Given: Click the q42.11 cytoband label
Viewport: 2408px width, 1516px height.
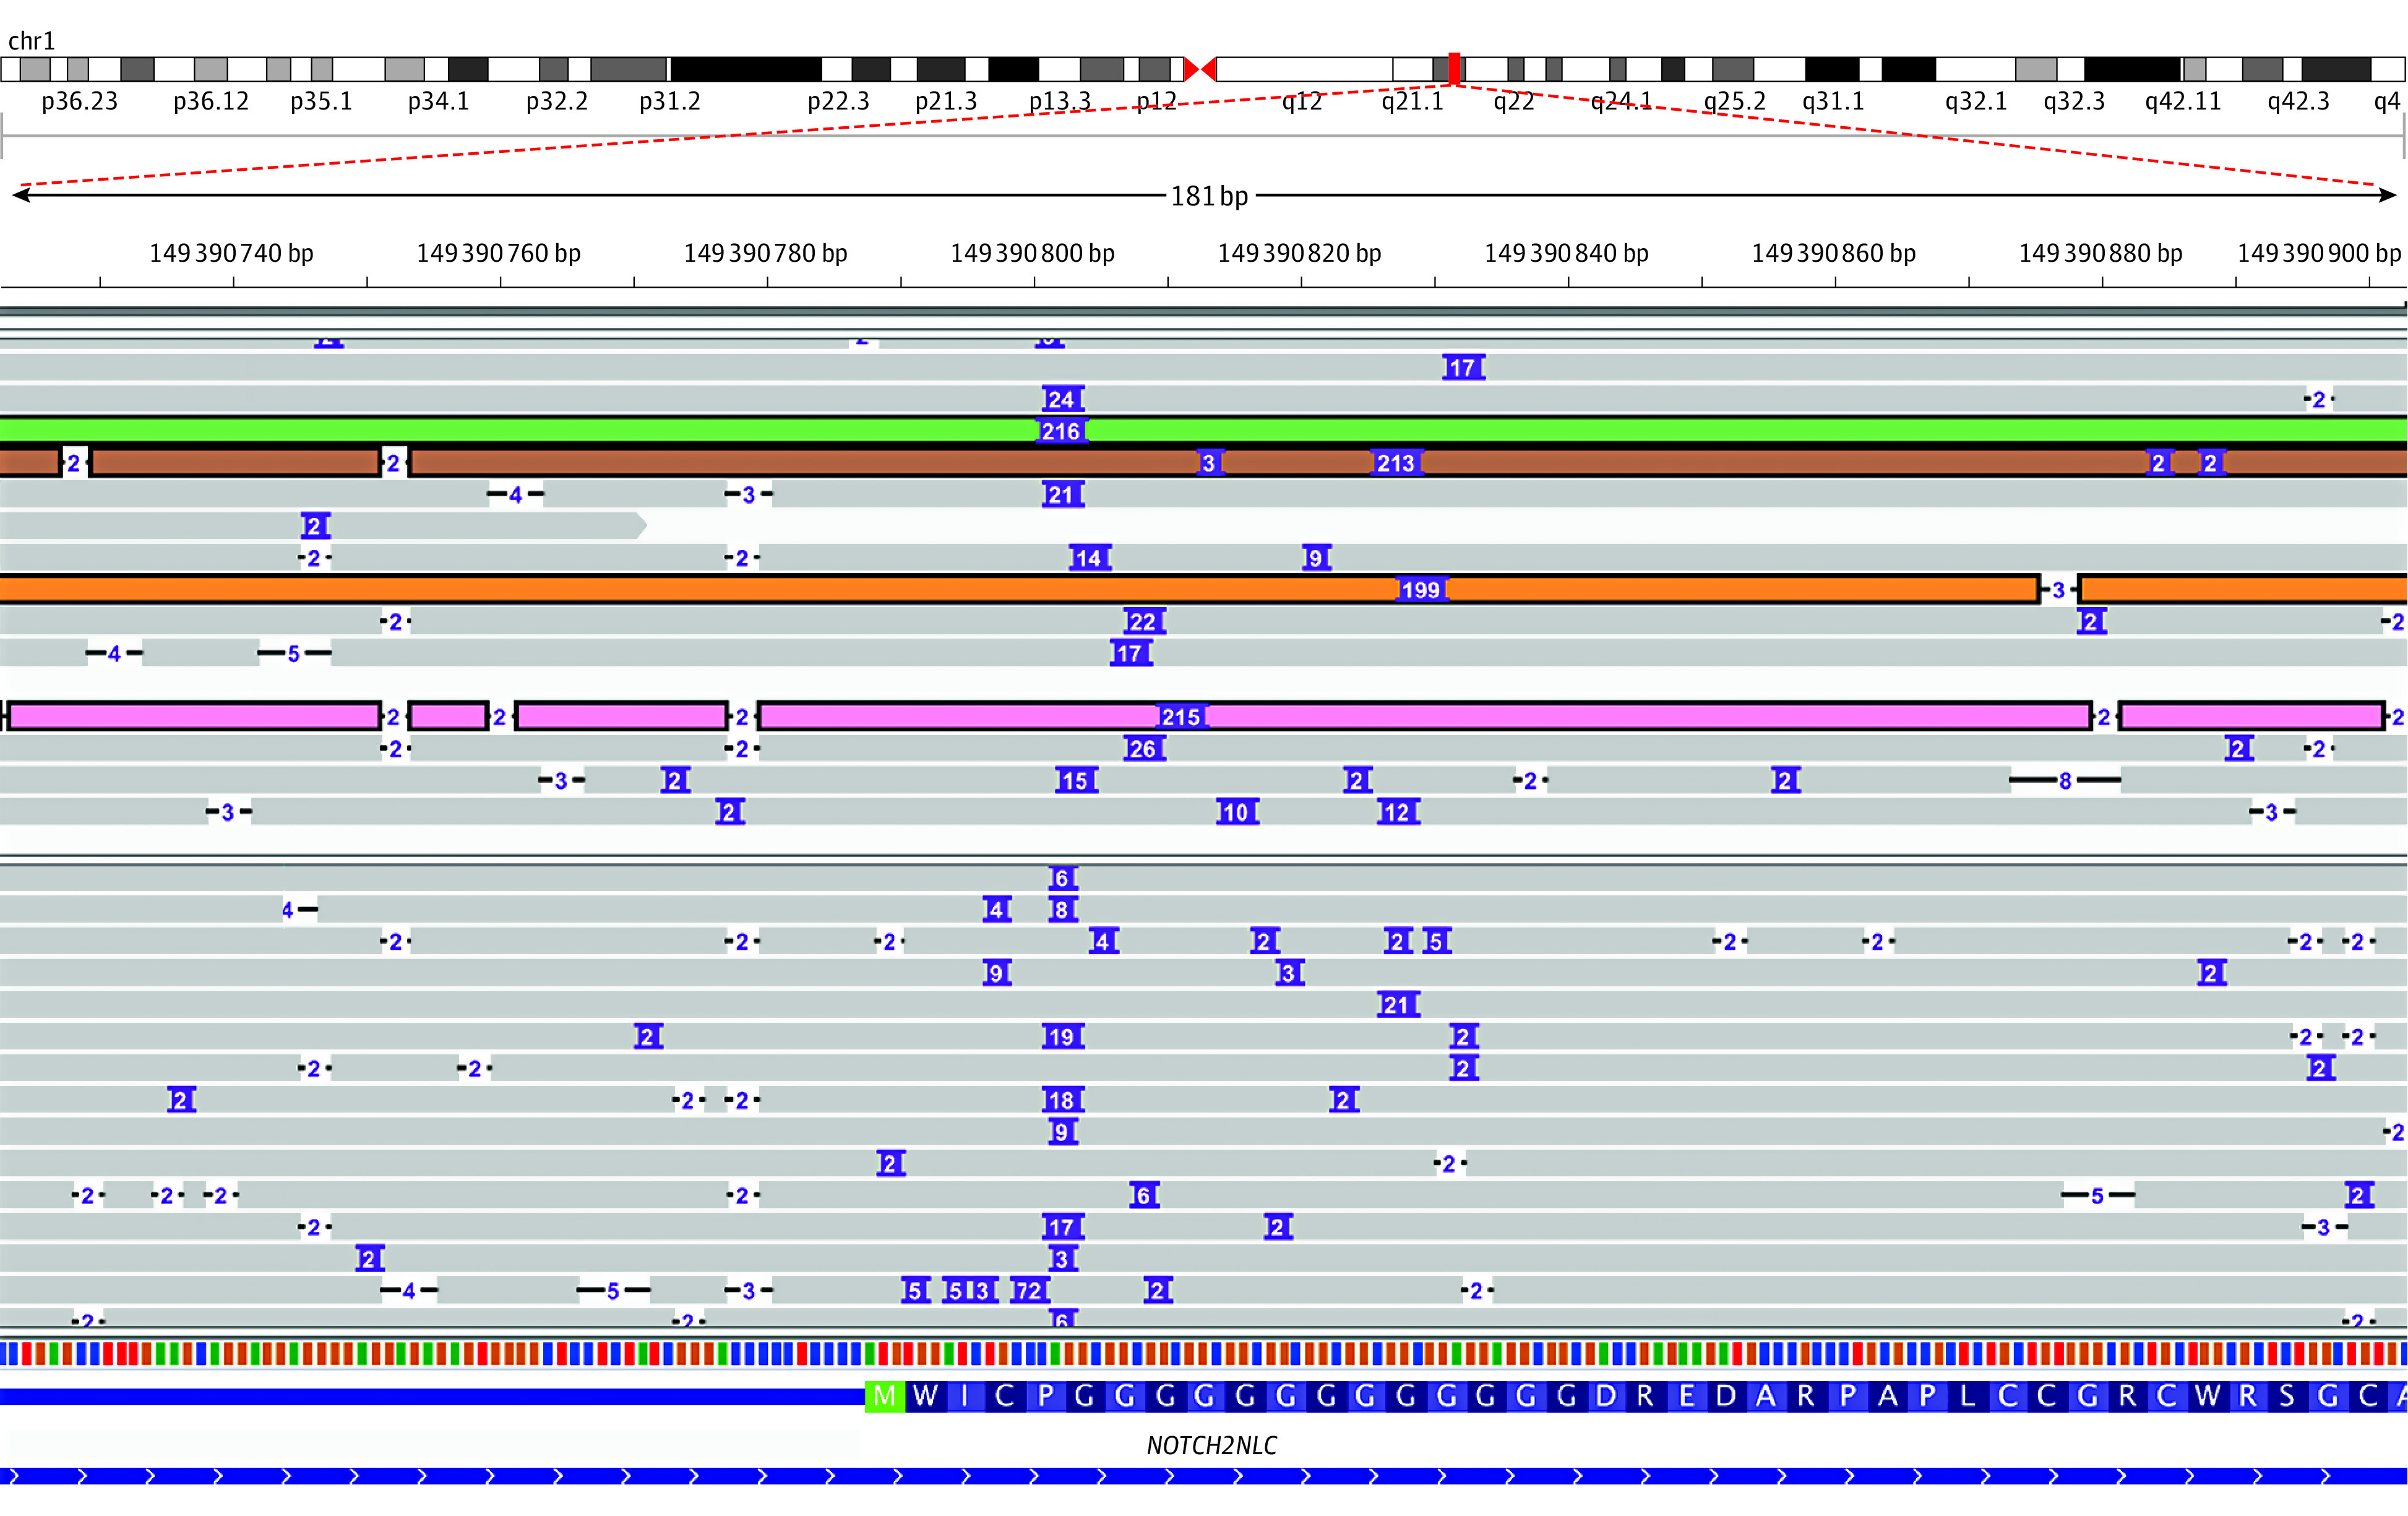Looking at the screenshot, I should pos(2183,101).
